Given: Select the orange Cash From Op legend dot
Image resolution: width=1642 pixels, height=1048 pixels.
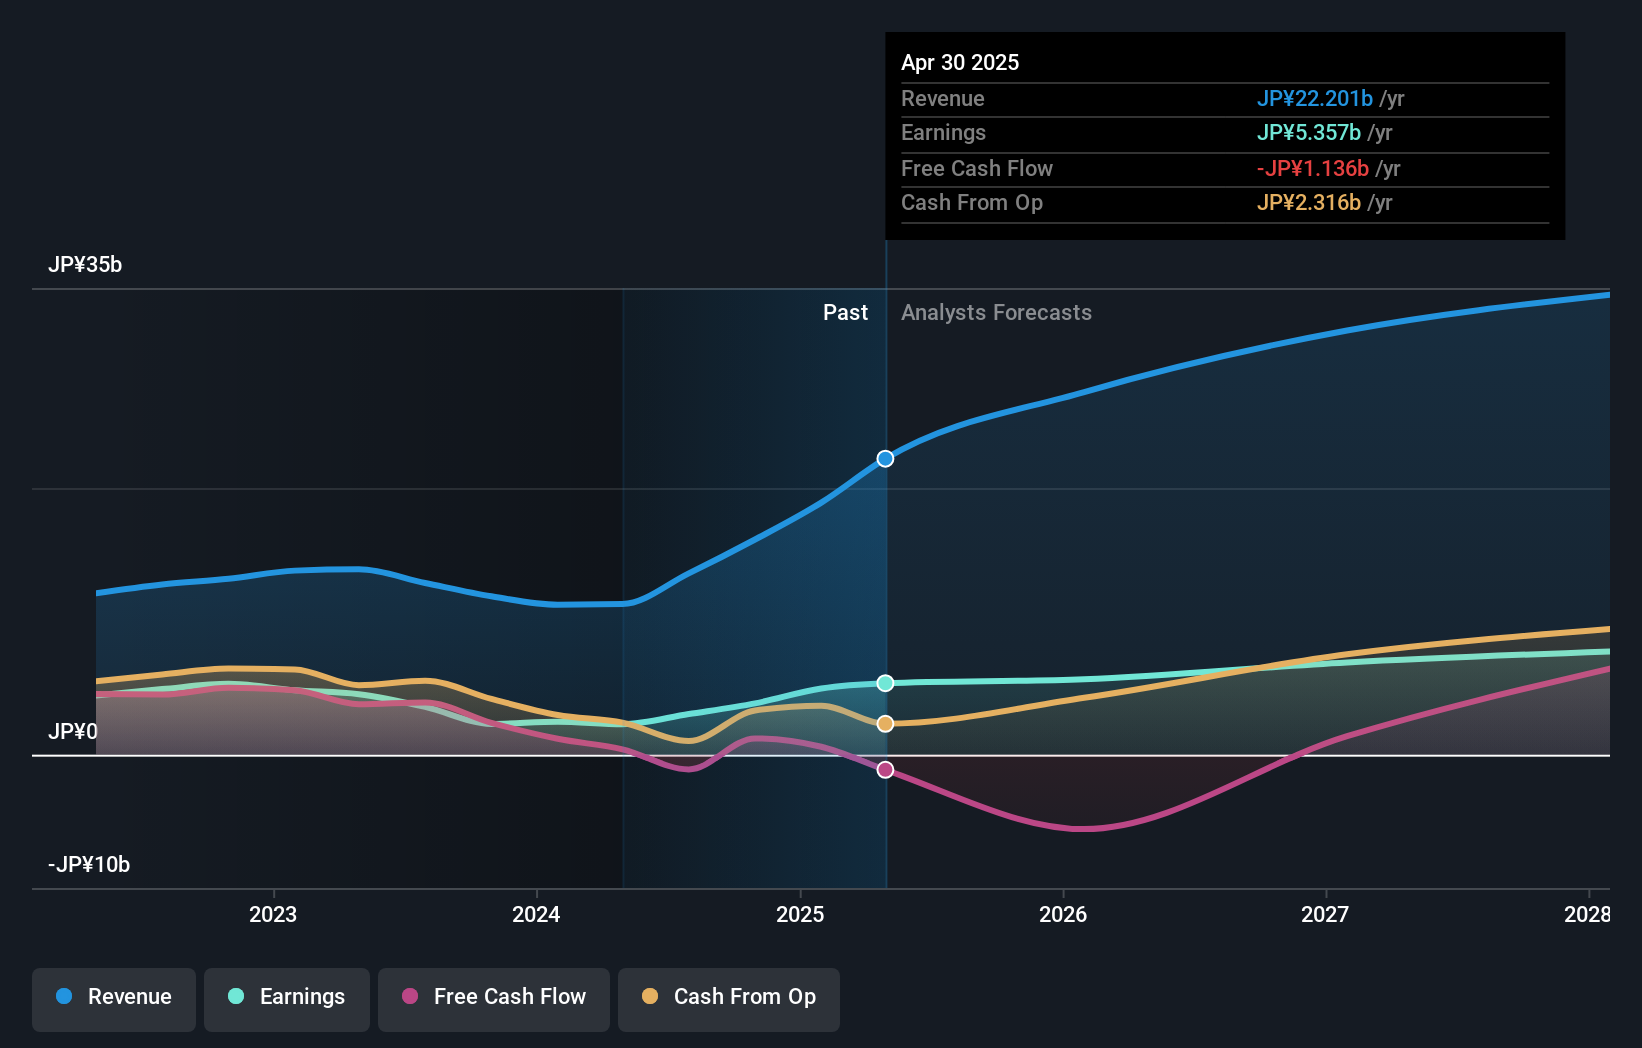Looking at the screenshot, I should pos(650,997).
